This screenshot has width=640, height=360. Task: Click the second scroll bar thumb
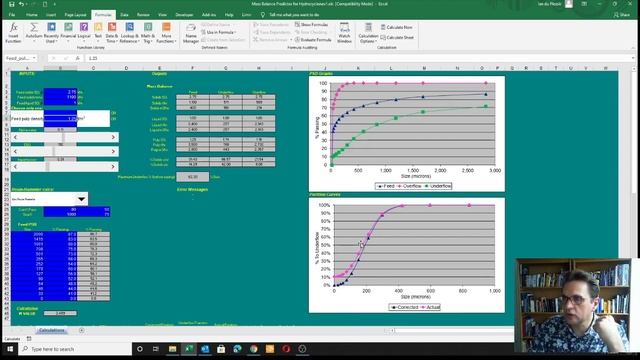point(54,151)
